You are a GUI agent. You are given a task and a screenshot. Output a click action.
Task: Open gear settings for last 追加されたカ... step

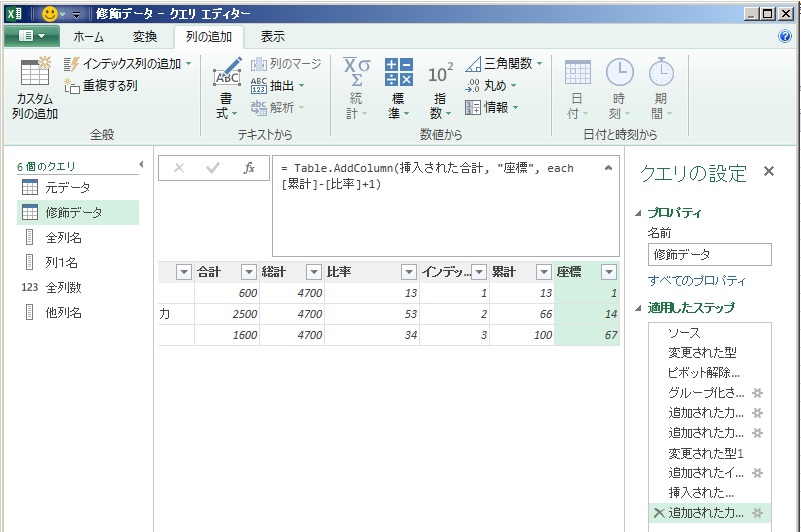click(x=758, y=513)
